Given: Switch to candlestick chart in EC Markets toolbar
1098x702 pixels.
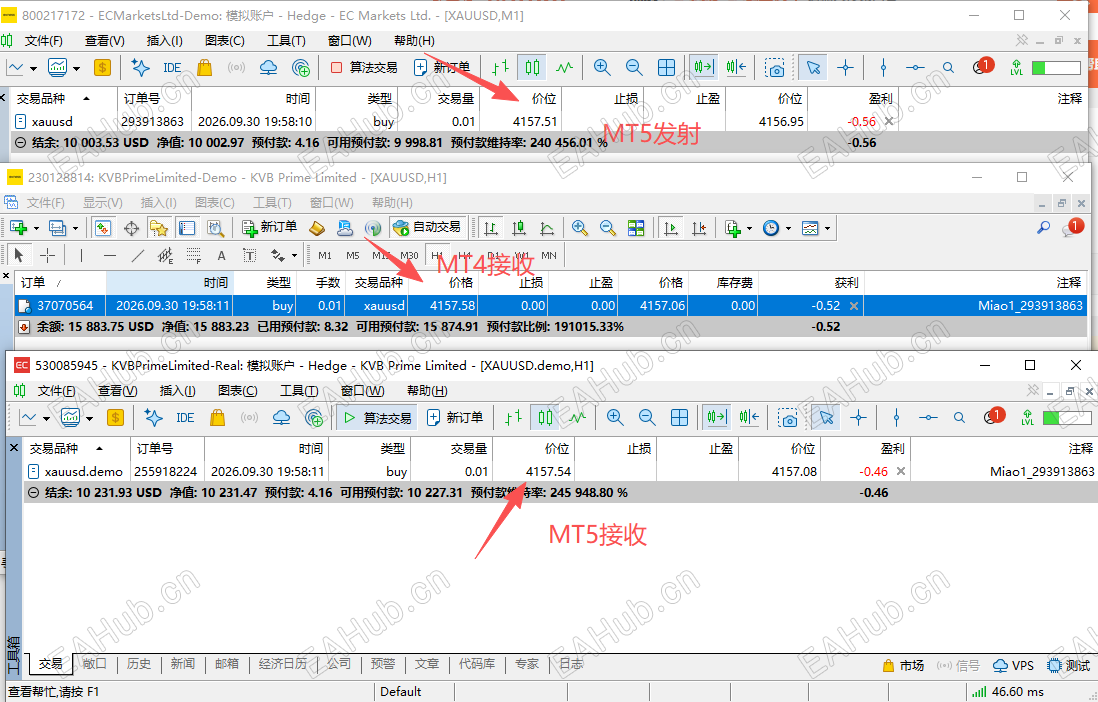Looking at the screenshot, I should [x=533, y=67].
